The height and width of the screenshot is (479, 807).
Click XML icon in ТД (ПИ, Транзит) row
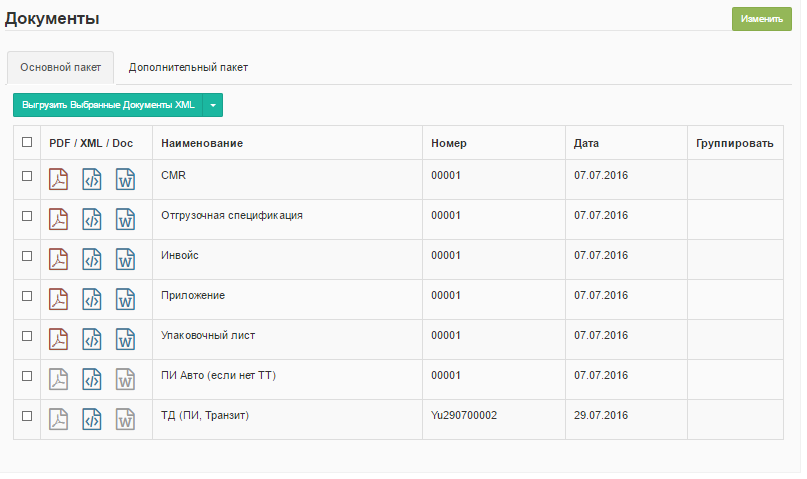point(92,420)
